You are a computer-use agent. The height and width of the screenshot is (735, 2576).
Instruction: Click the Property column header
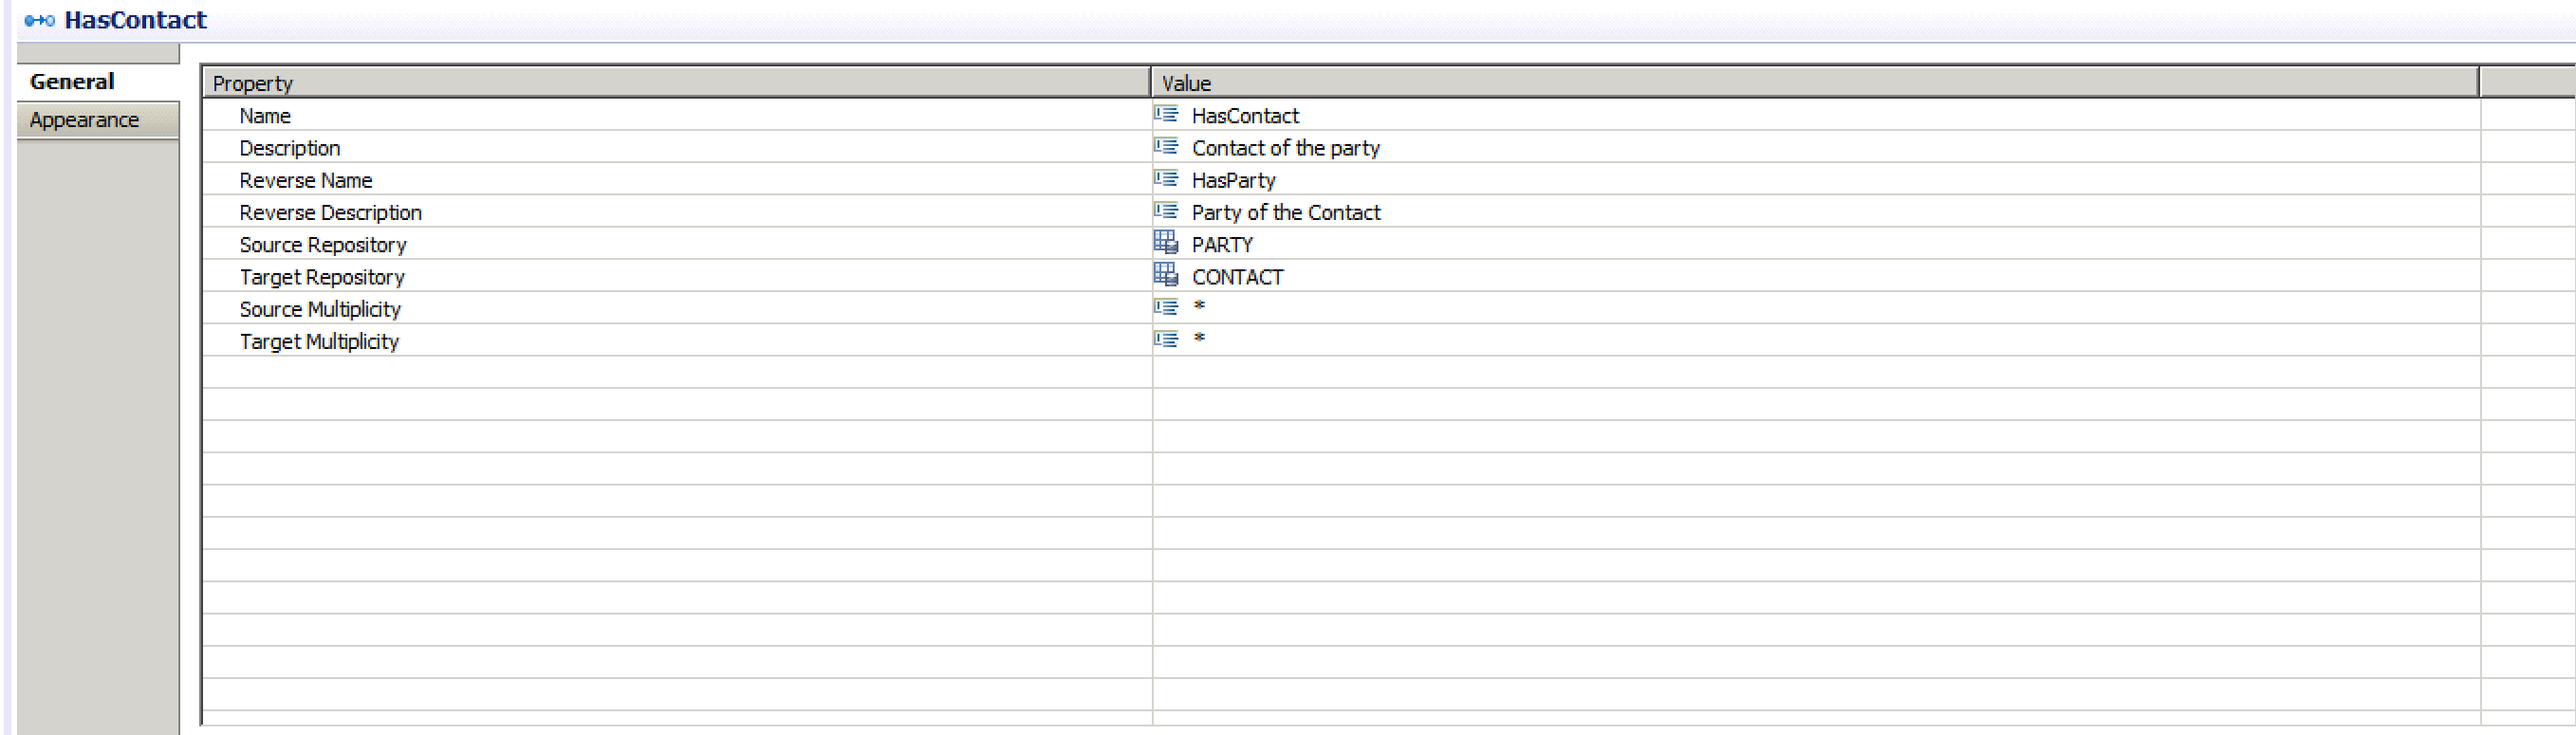(x=676, y=83)
